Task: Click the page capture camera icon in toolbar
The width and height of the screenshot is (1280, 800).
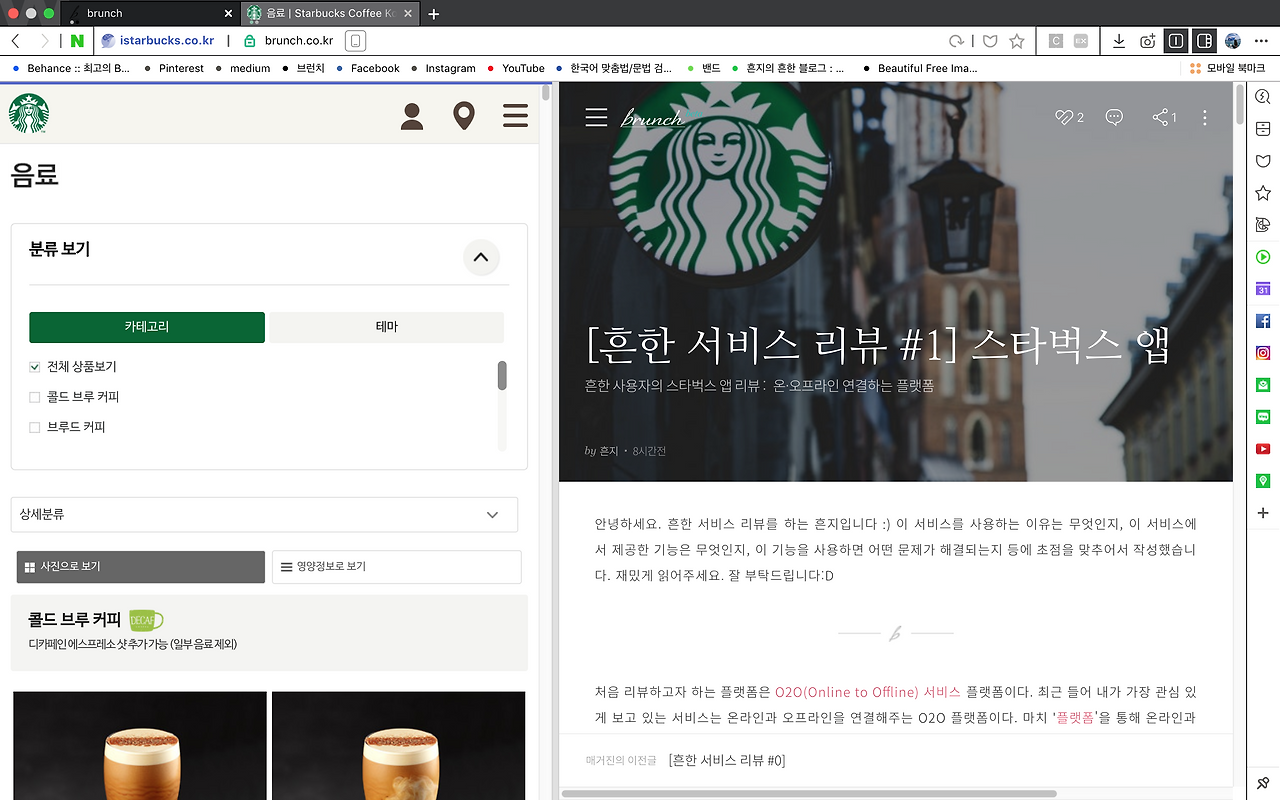Action: 1147,41
